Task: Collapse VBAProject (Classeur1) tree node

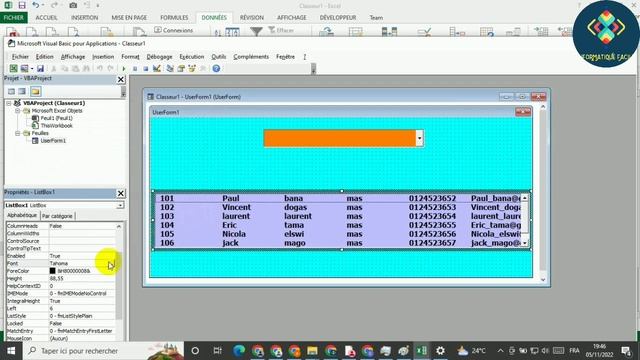Action: point(9,103)
